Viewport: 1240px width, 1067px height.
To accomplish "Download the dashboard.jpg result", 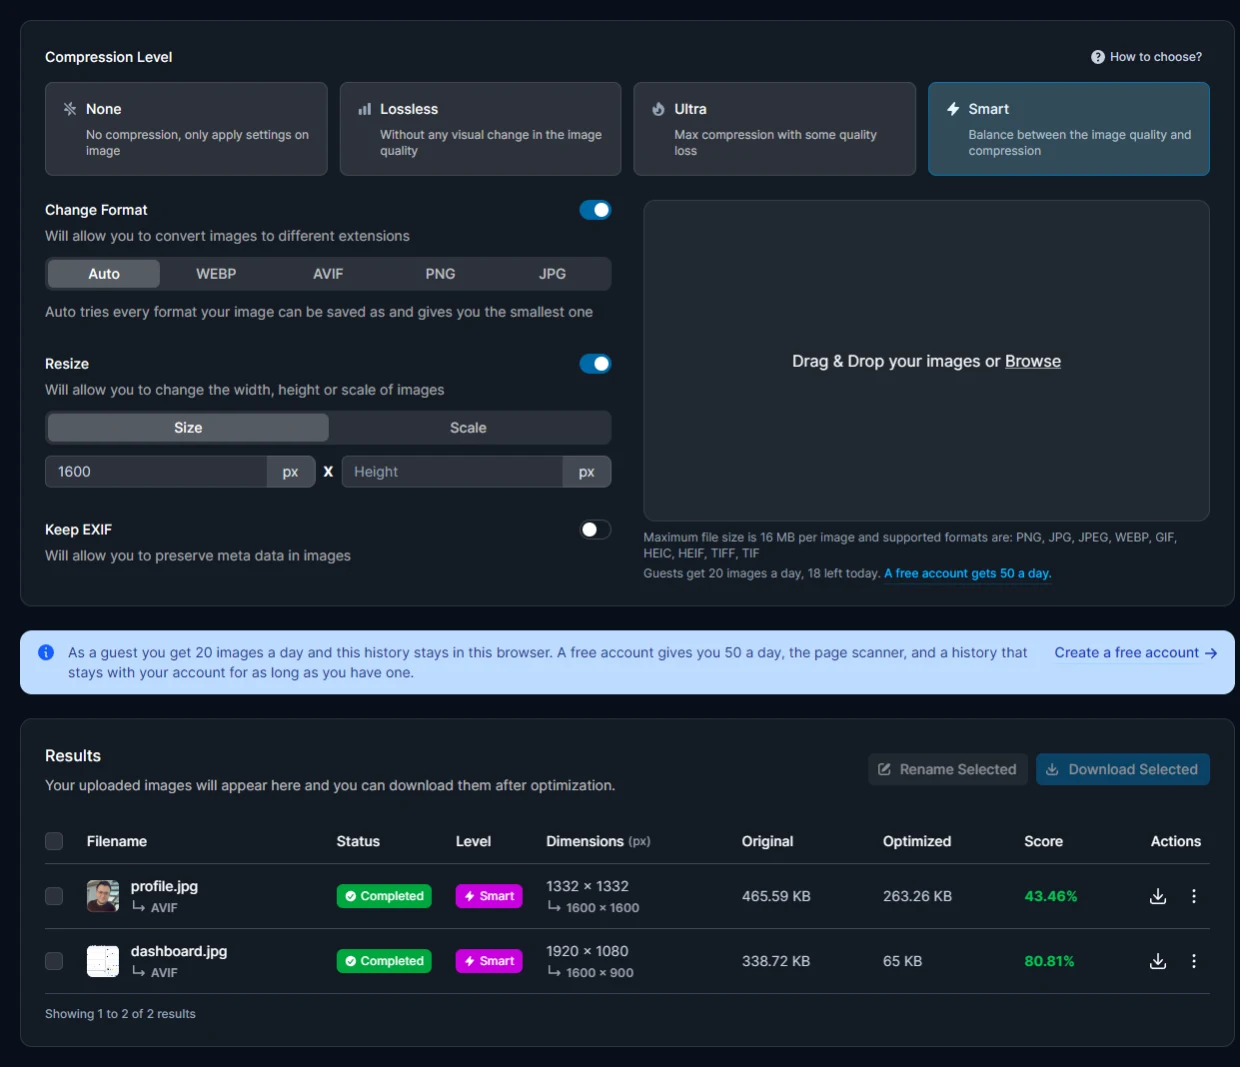I will pos(1158,961).
